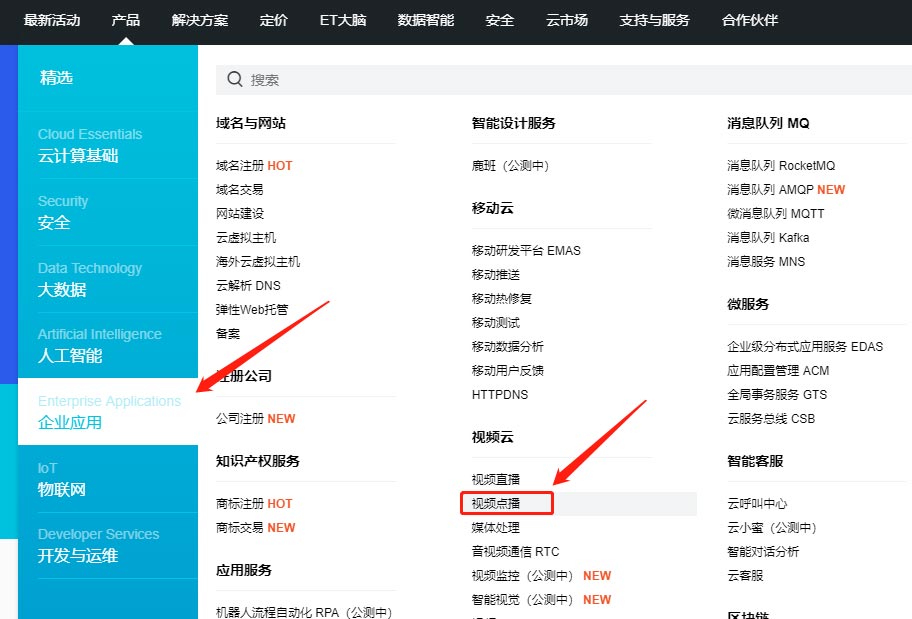912x619 pixels.
Task: Open 移动研发平台 EMAS link
Action: coord(526,250)
